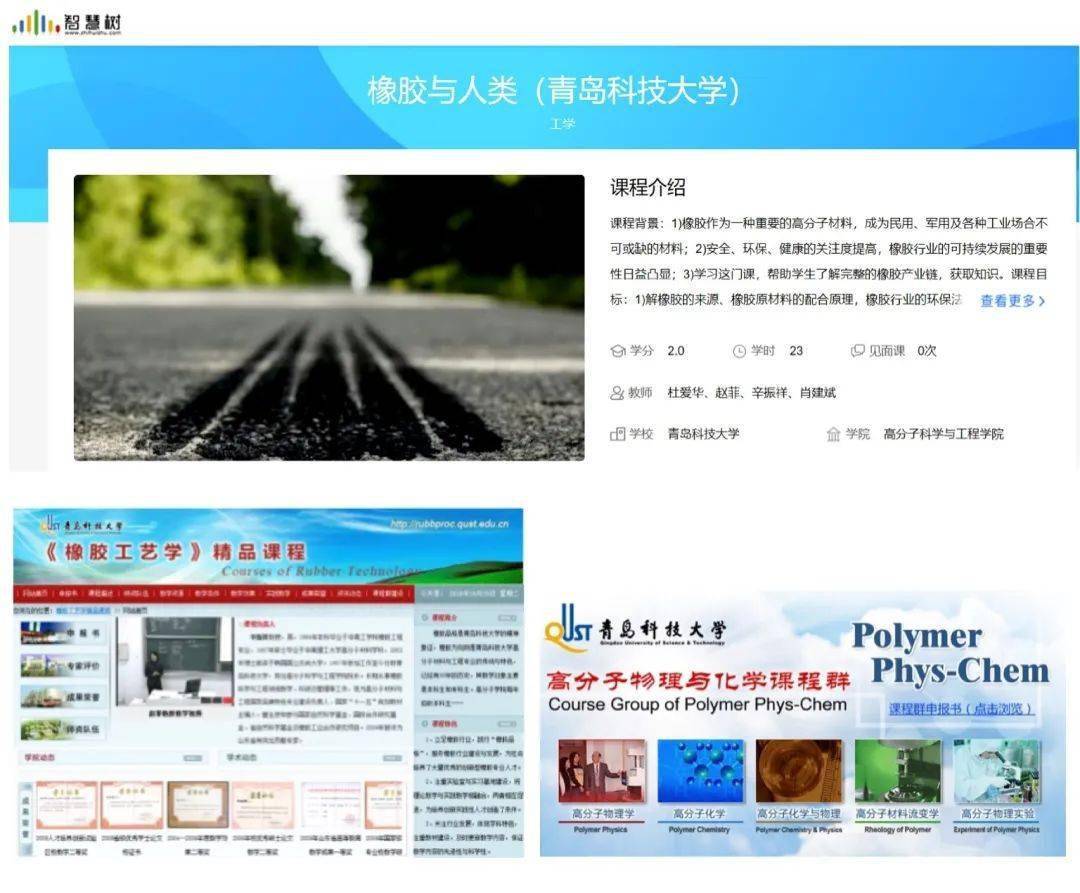The image size is (1080, 893).
Task: Open the classroom lecture photo on the rubber page
Action: tap(175, 661)
